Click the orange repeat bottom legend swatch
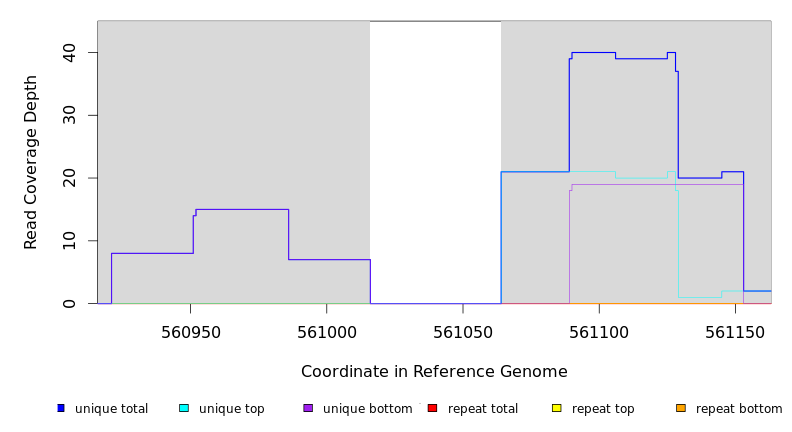 tap(681, 408)
